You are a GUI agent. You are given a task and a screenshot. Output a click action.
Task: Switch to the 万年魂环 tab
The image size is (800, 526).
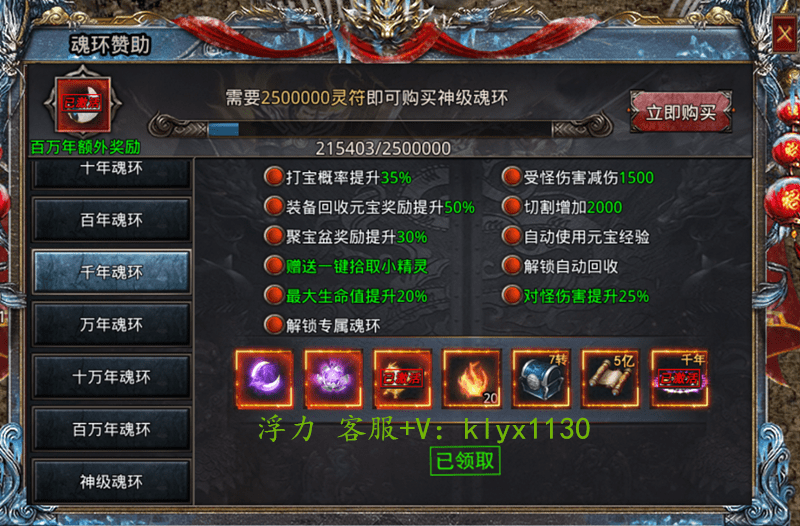(x=111, y=324)
